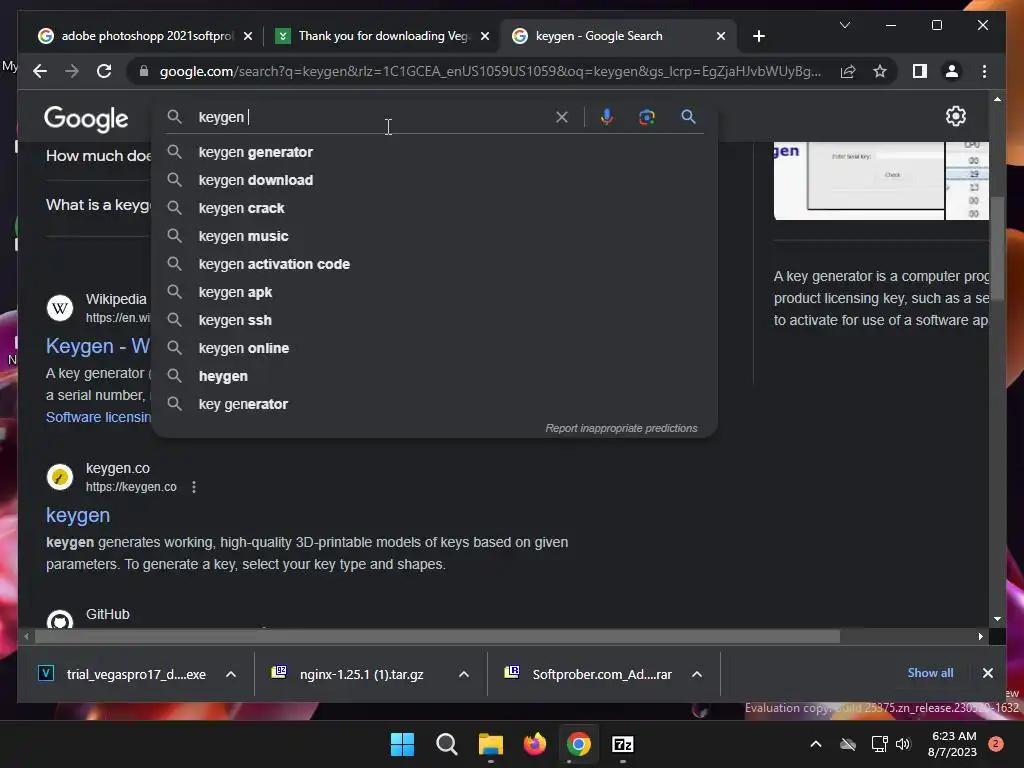Open tab search chevron in title bar
Viewport: 1024px width, 768px height.
(844, 25)
